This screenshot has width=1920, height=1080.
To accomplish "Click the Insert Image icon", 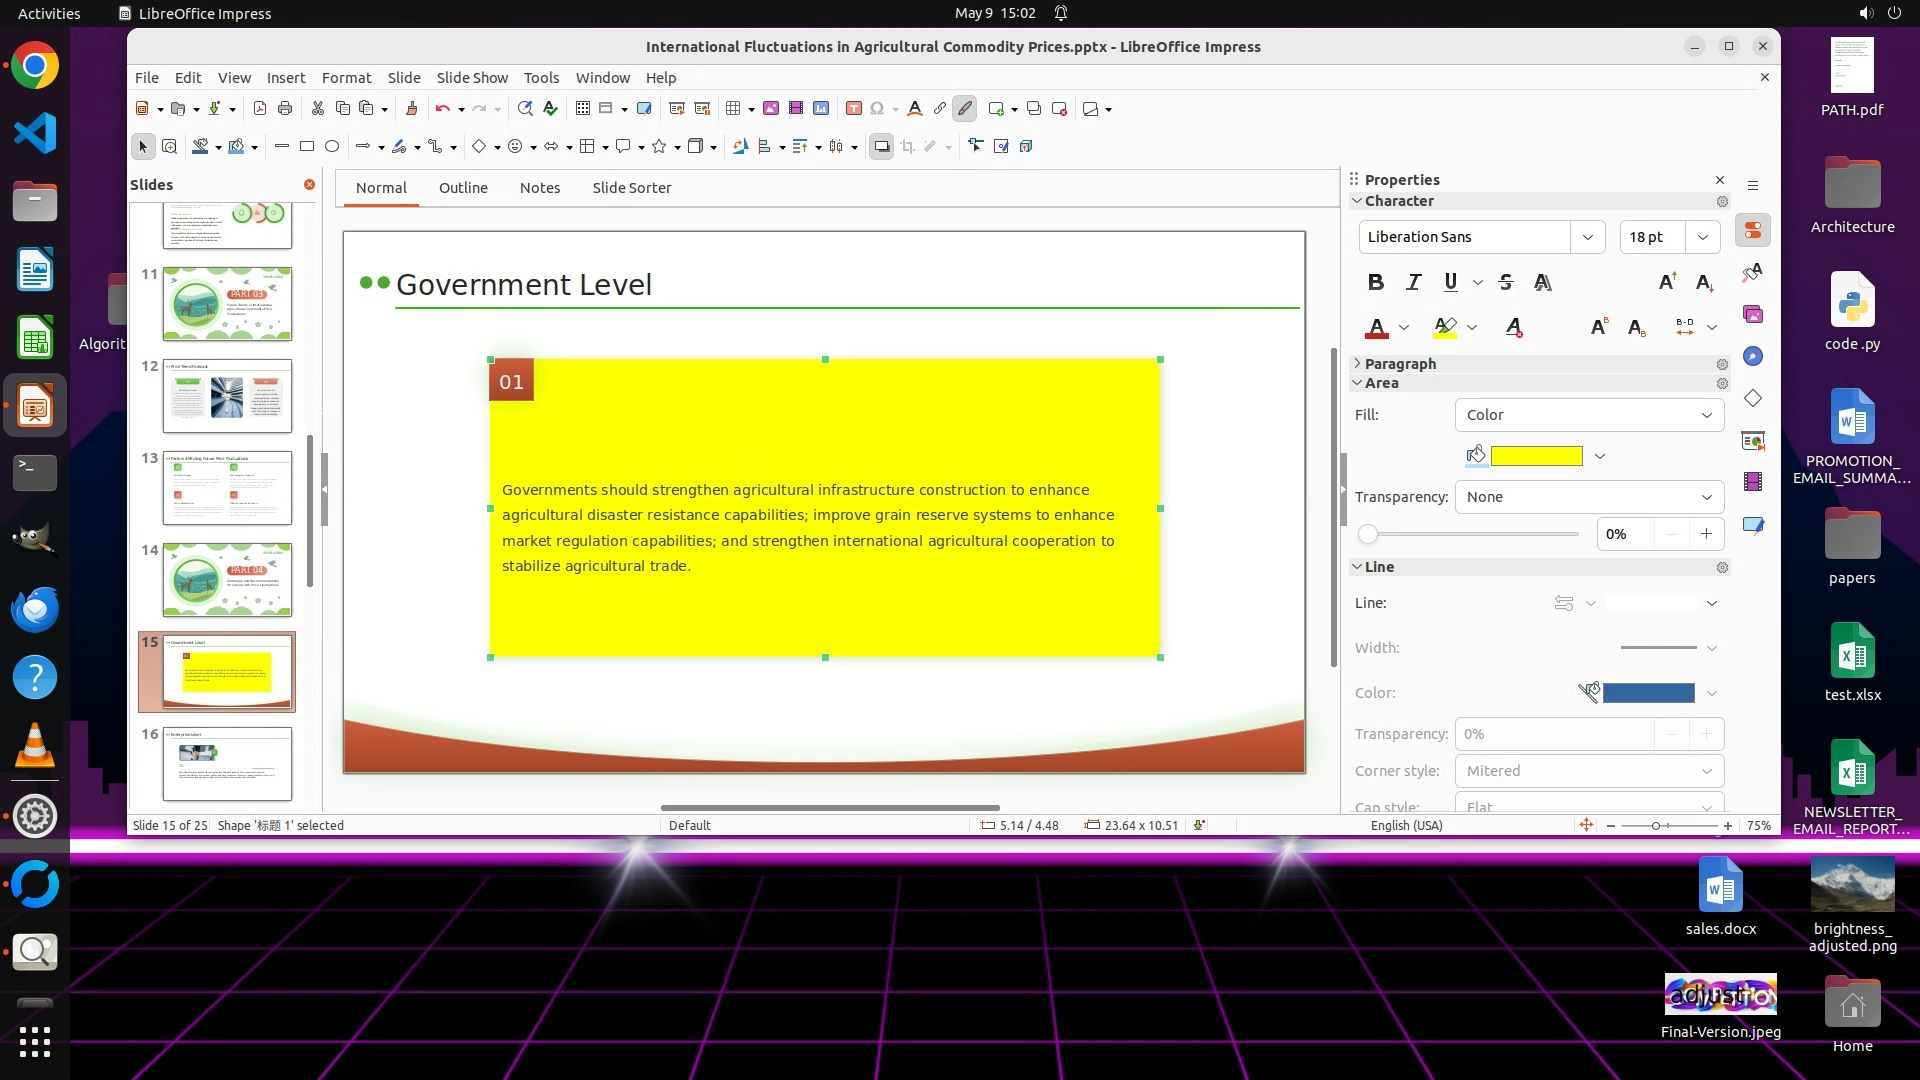I will [771, 109].
